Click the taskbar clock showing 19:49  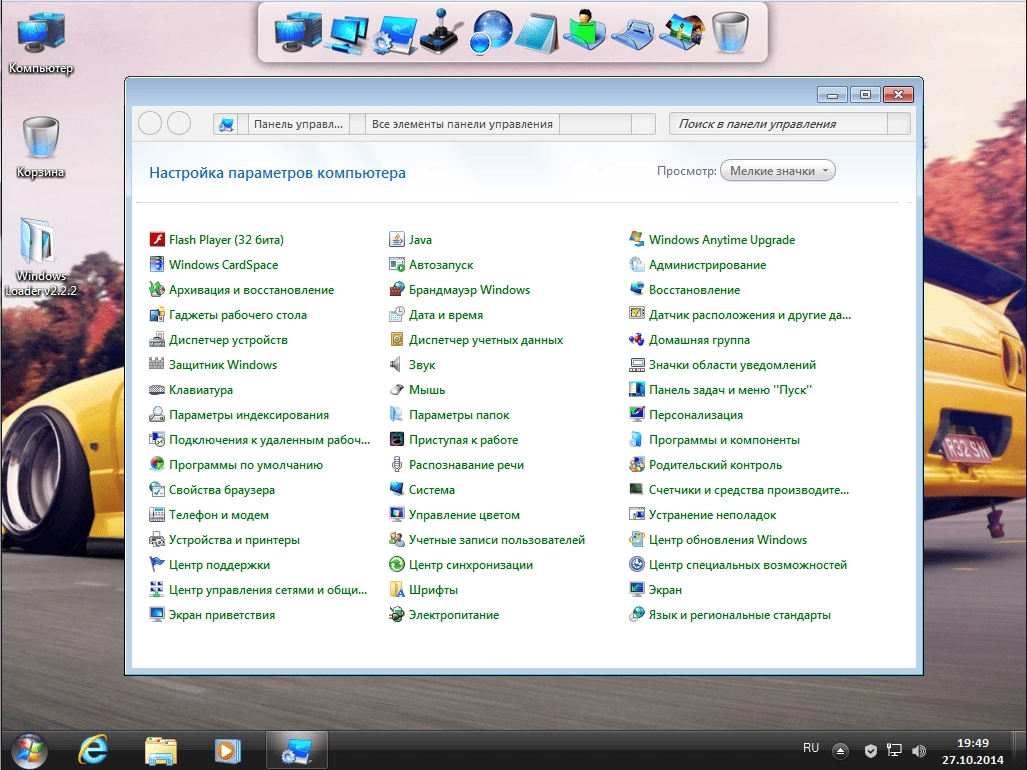pyautogui.click(x=973, y=751)
